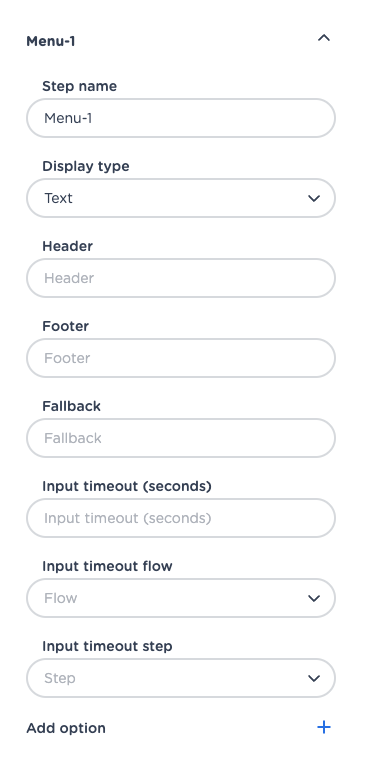Viewport: 368px width, 766px height.
Task: Click the Display type label
Action: (x=86, y=167)
